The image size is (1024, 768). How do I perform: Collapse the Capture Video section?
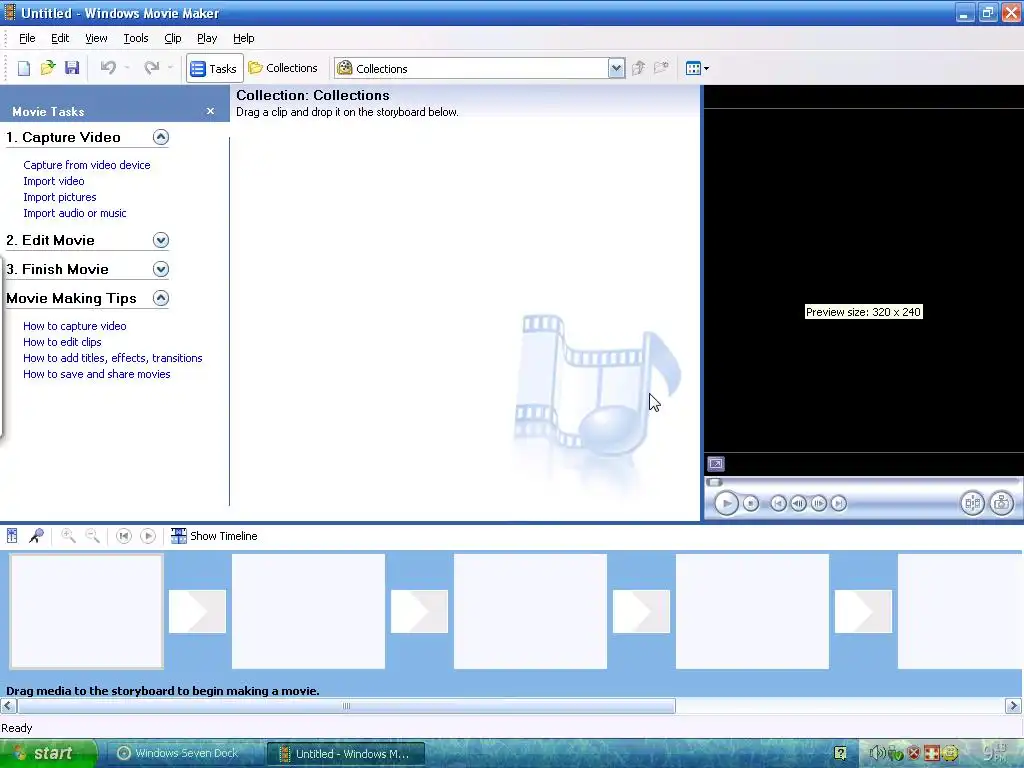pos(161,137)
